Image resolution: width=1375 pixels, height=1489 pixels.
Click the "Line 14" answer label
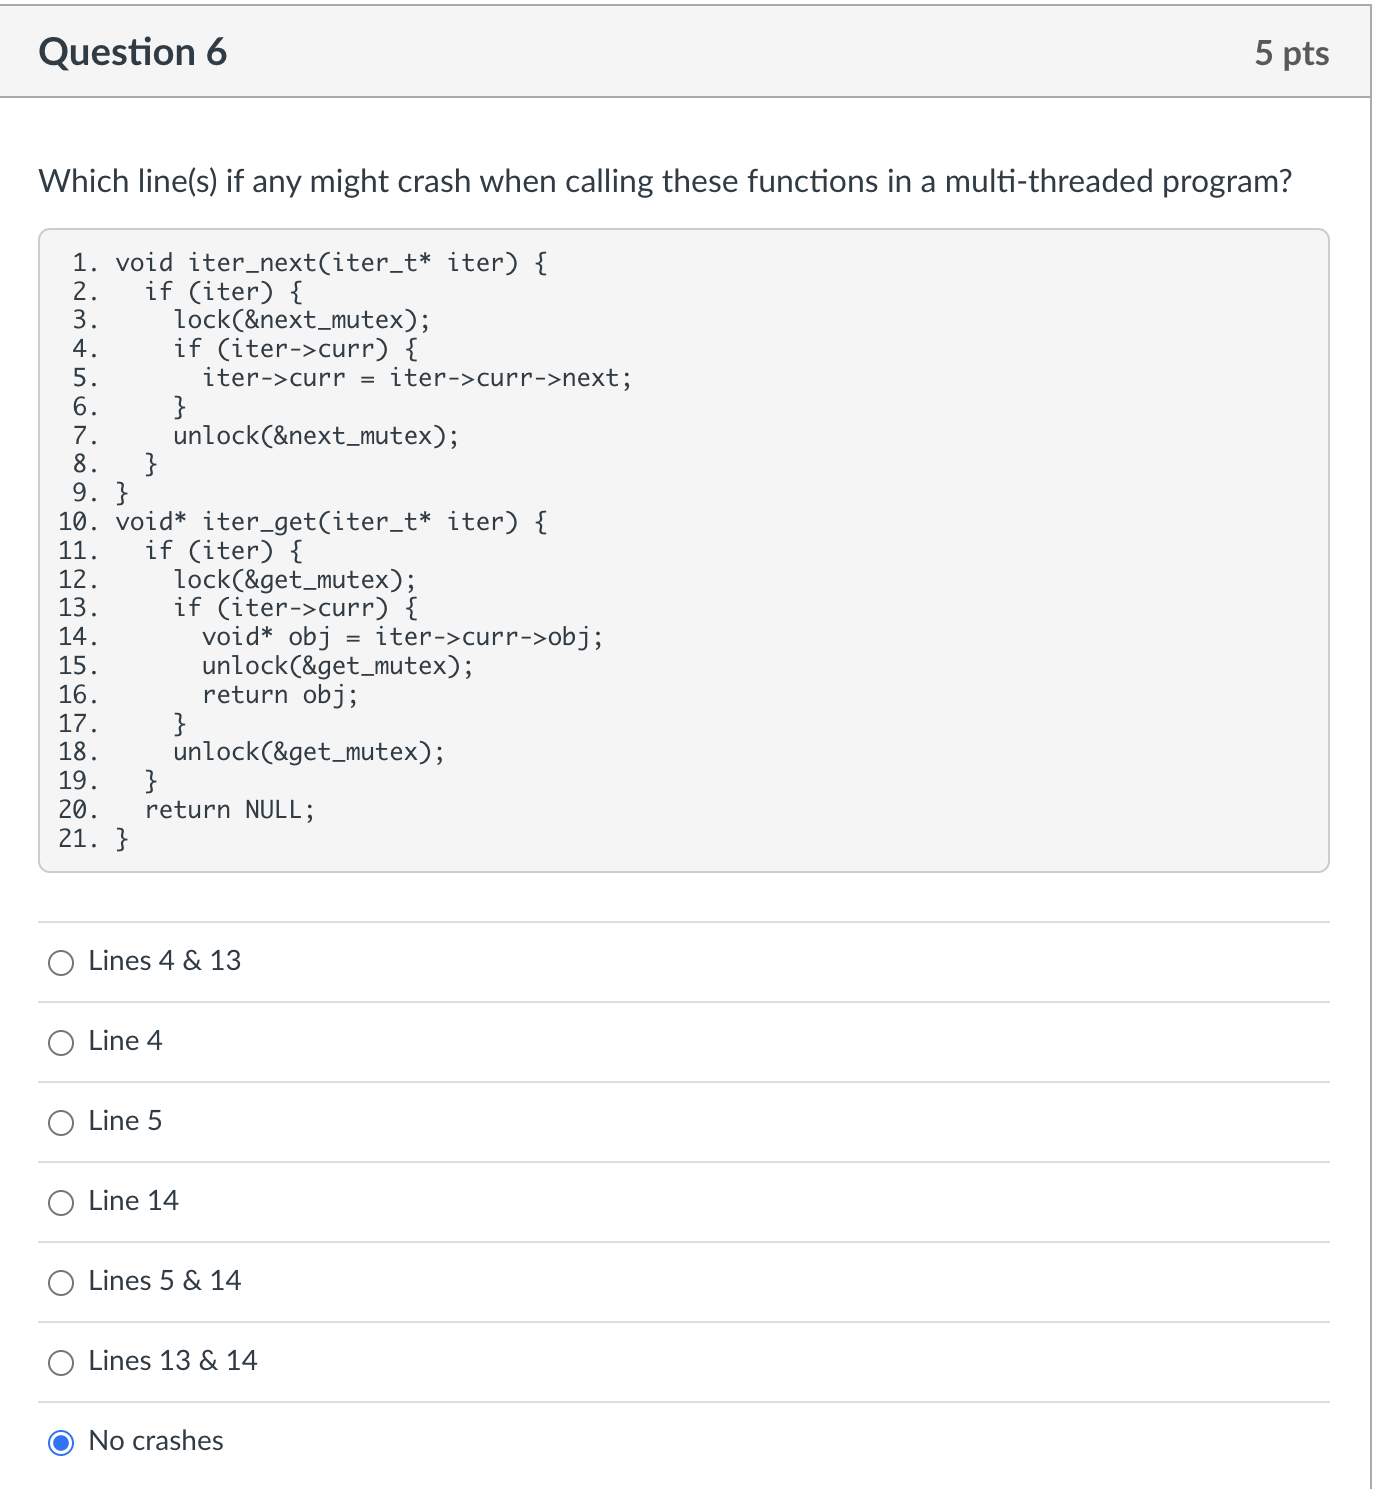click(132, 1201)
